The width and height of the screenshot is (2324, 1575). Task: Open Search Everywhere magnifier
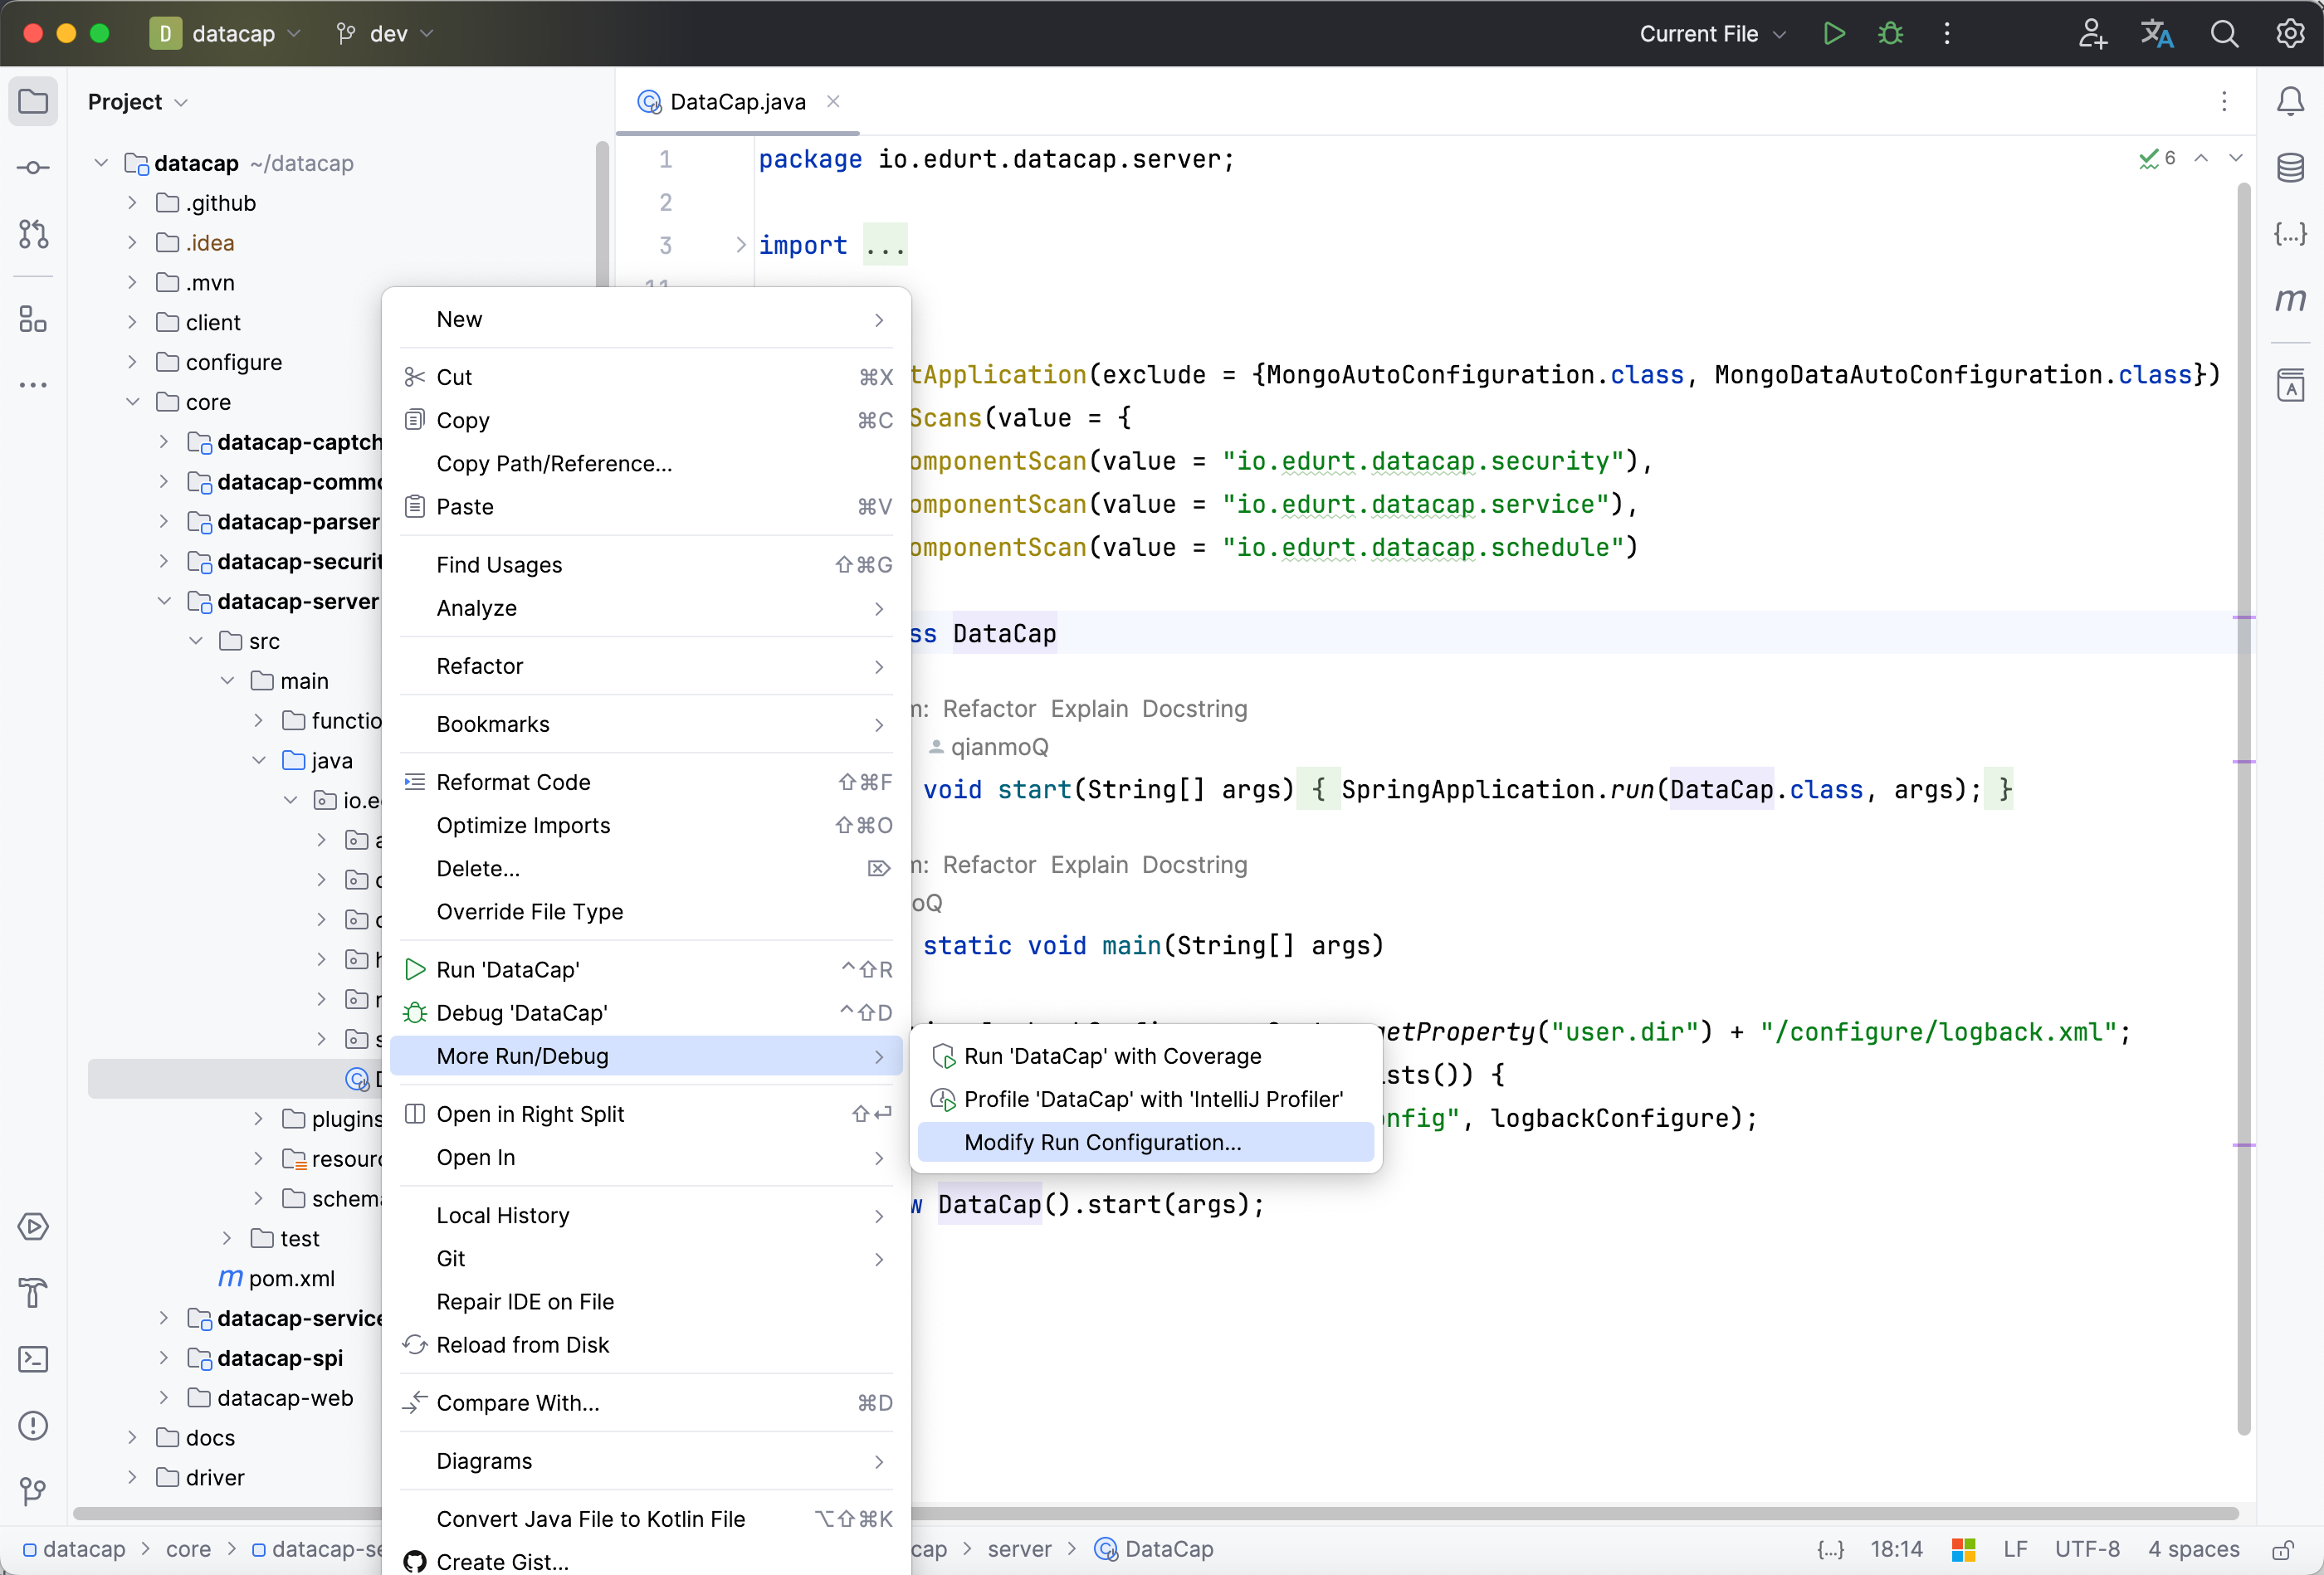(x=2224, y=33)
